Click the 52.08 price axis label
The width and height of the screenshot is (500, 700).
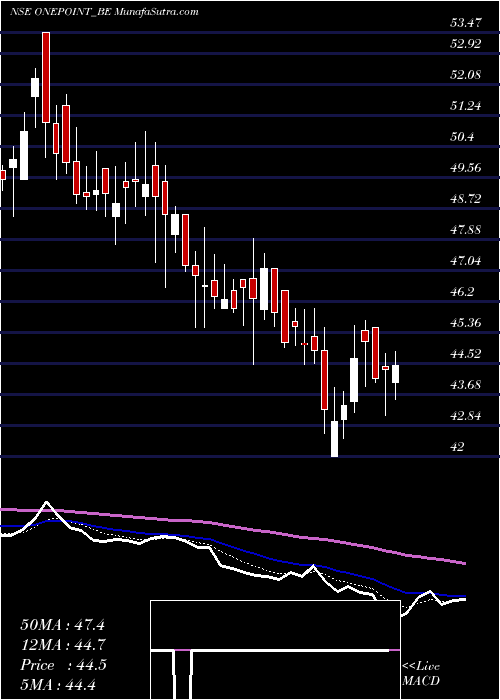pyautogui.click(x=466, y=75)
